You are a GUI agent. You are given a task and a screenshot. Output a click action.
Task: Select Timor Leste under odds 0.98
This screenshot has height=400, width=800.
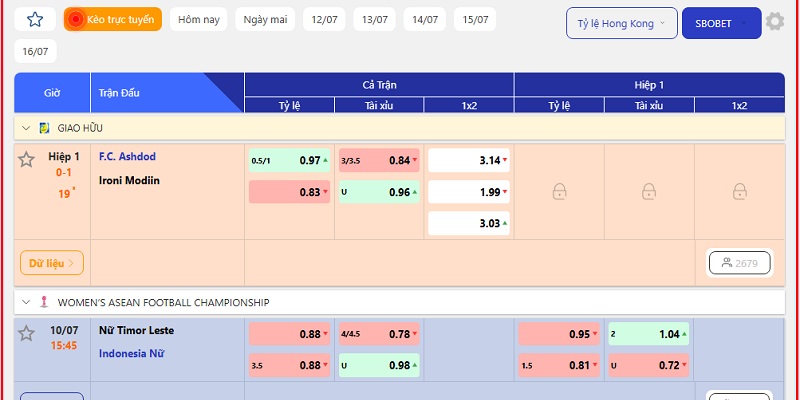coord(379,365)
